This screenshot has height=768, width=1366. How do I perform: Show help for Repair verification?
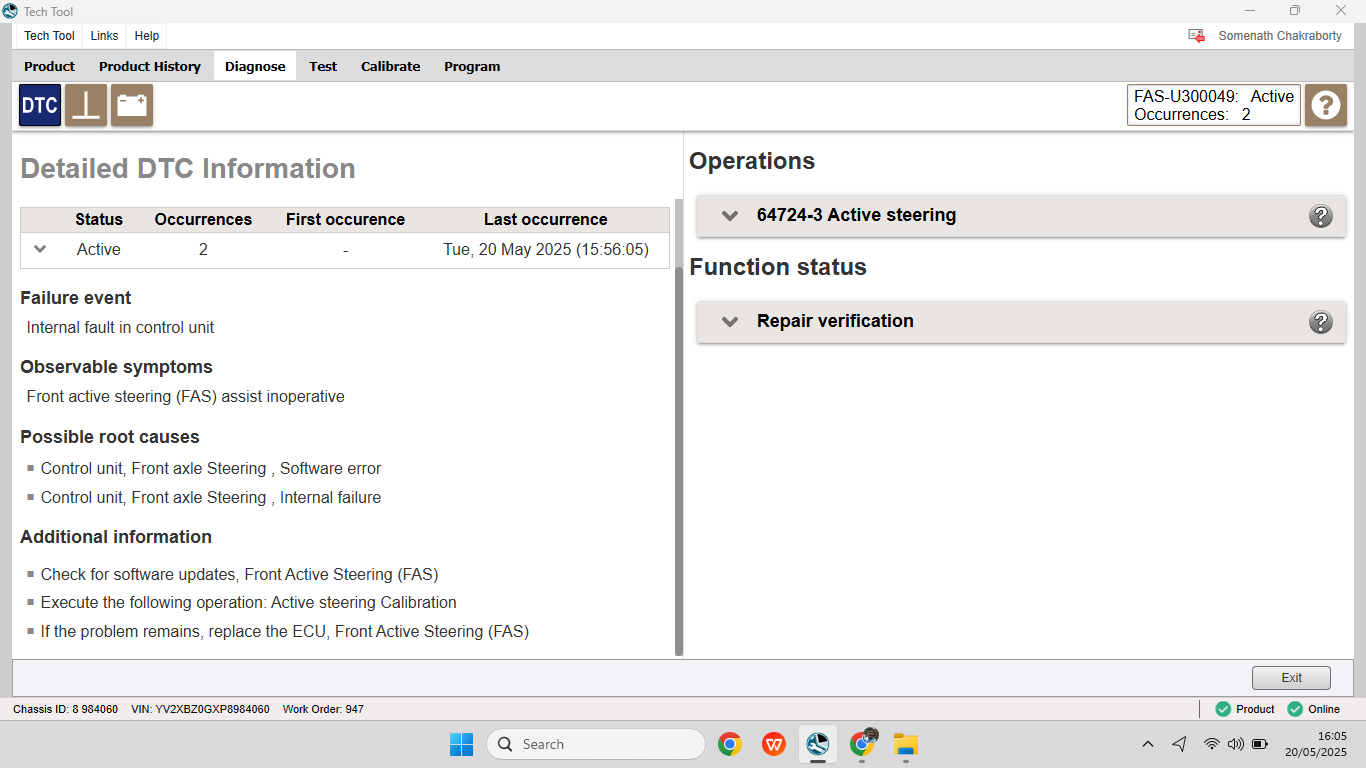(x=1321, y=322)
